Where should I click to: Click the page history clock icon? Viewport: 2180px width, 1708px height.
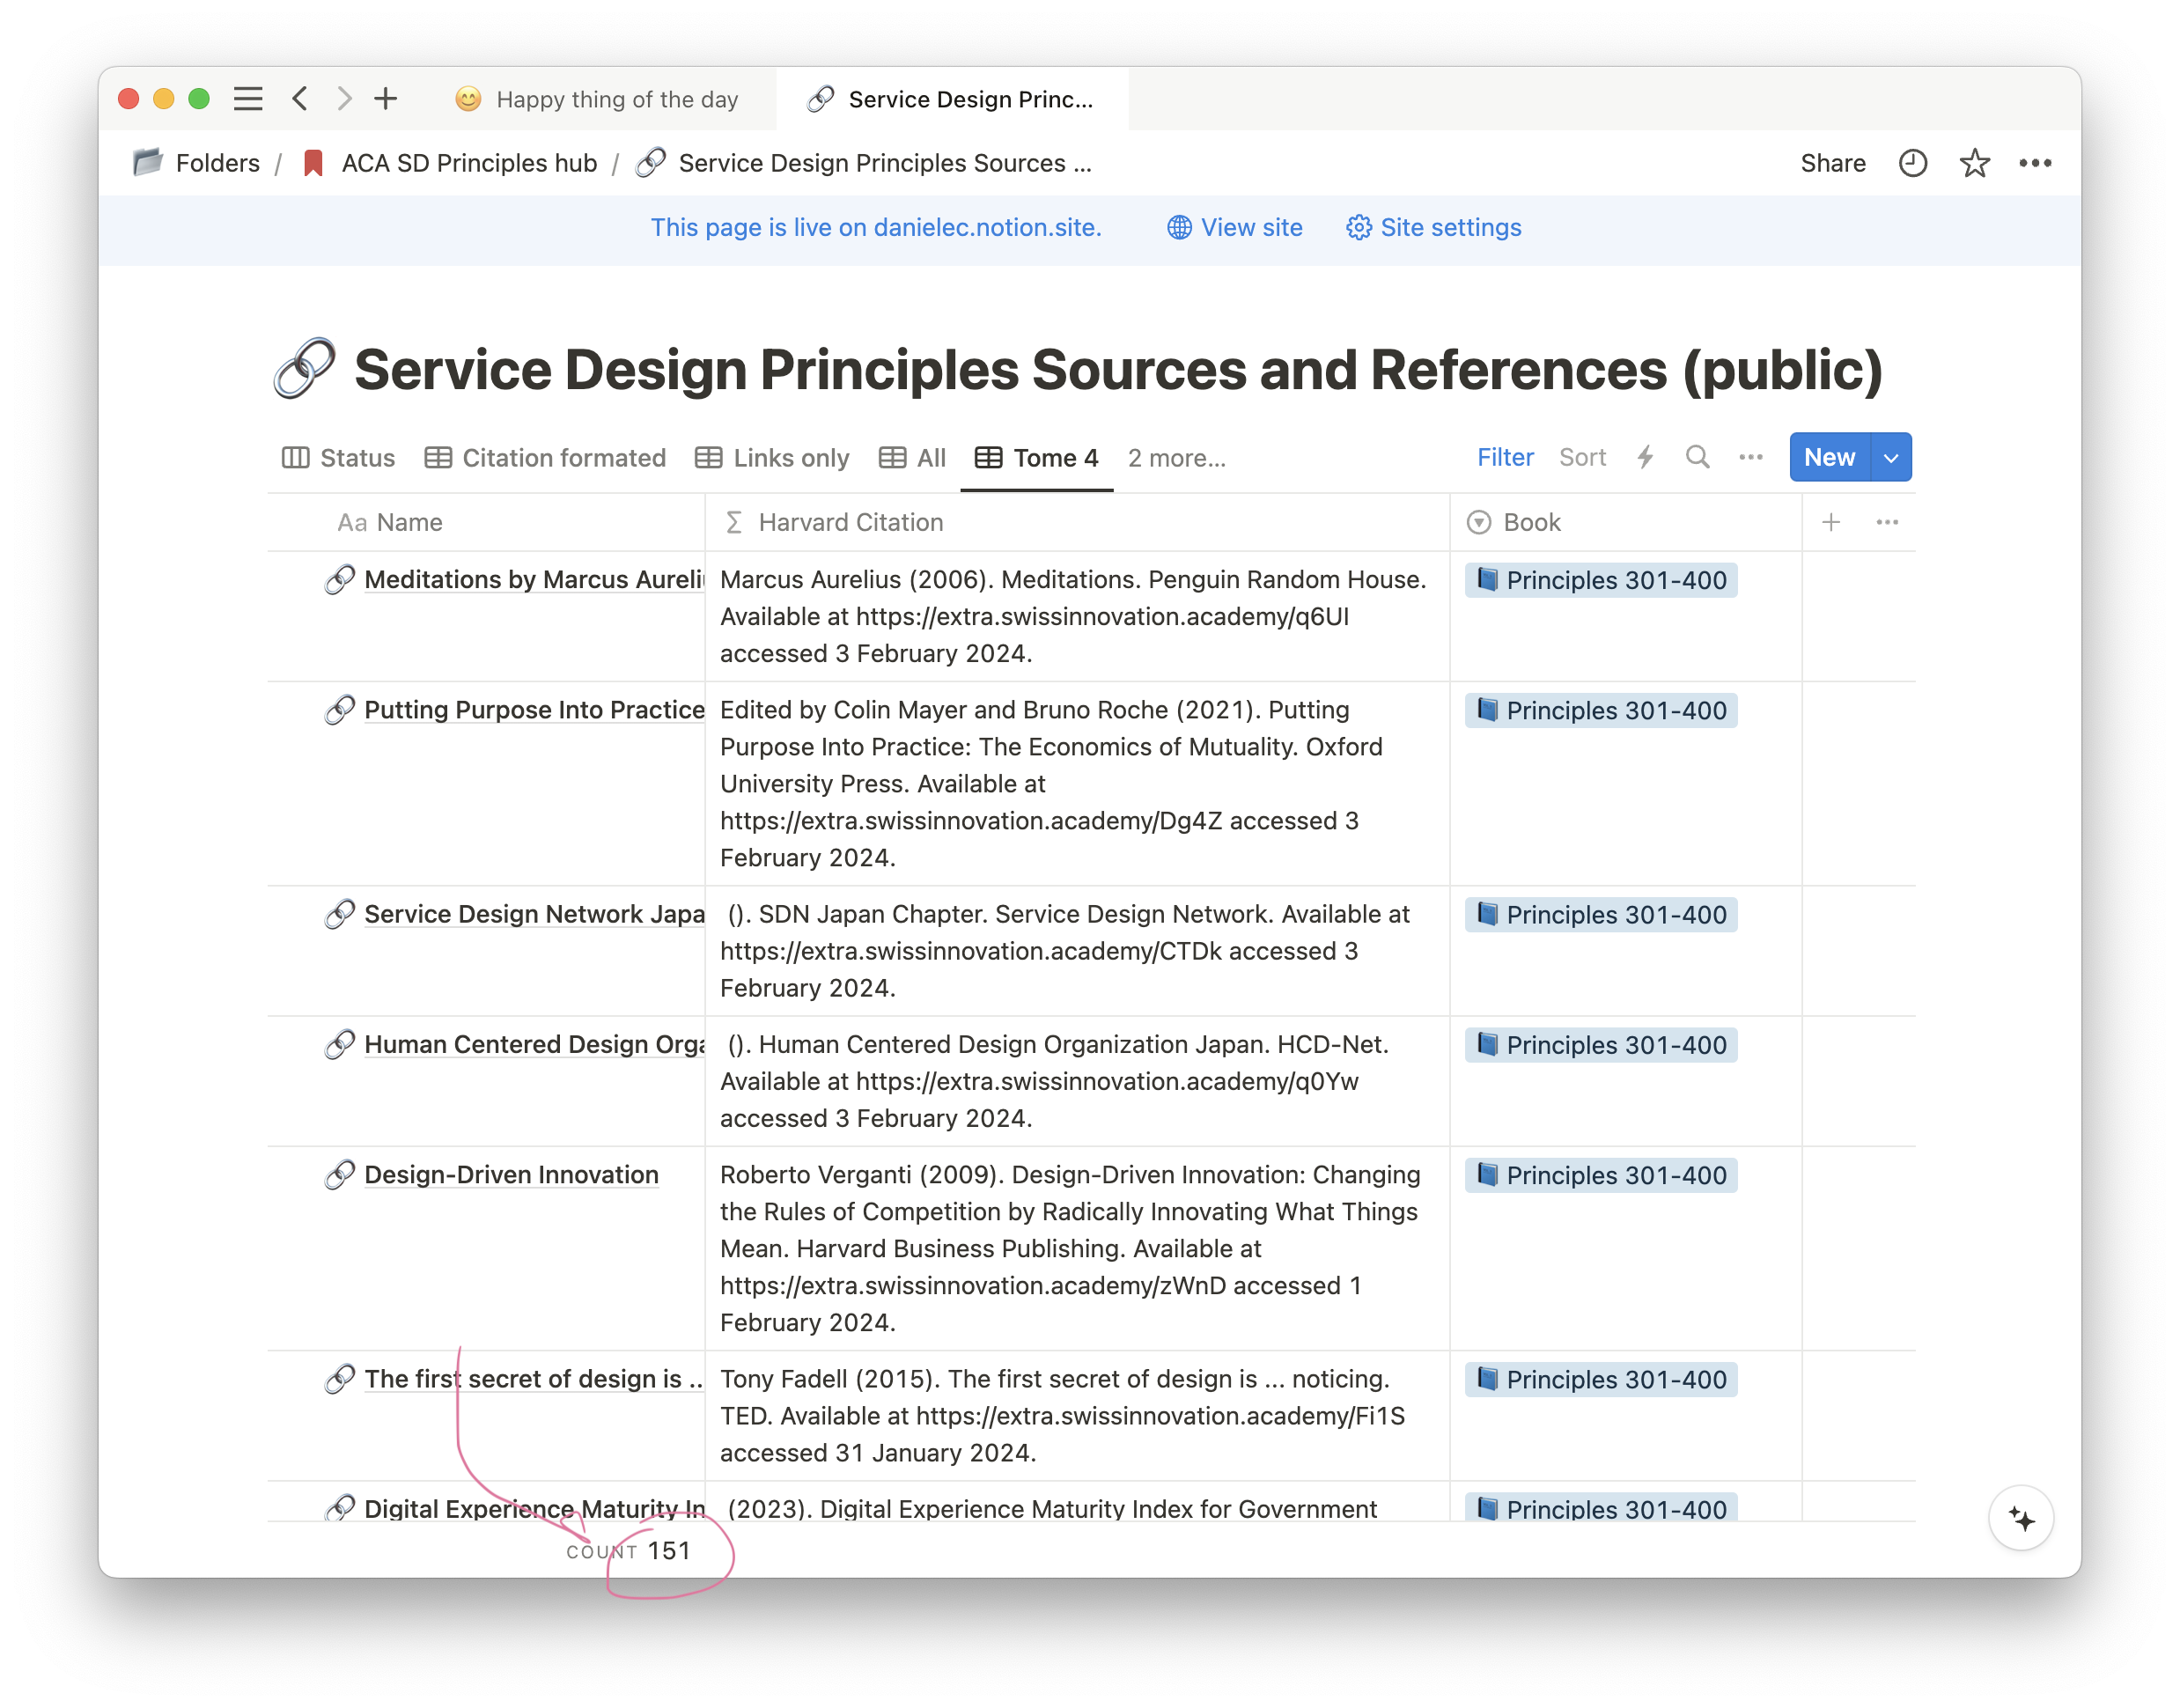click(1912, 163)
